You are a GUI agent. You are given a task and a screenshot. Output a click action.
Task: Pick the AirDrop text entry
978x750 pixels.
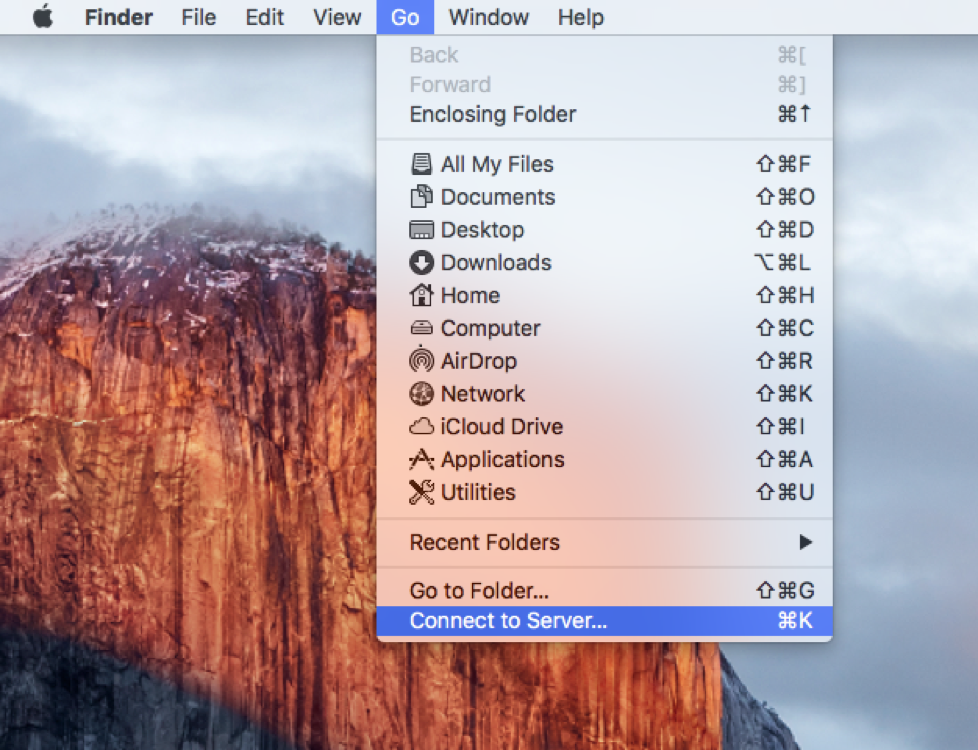(478, 361)
